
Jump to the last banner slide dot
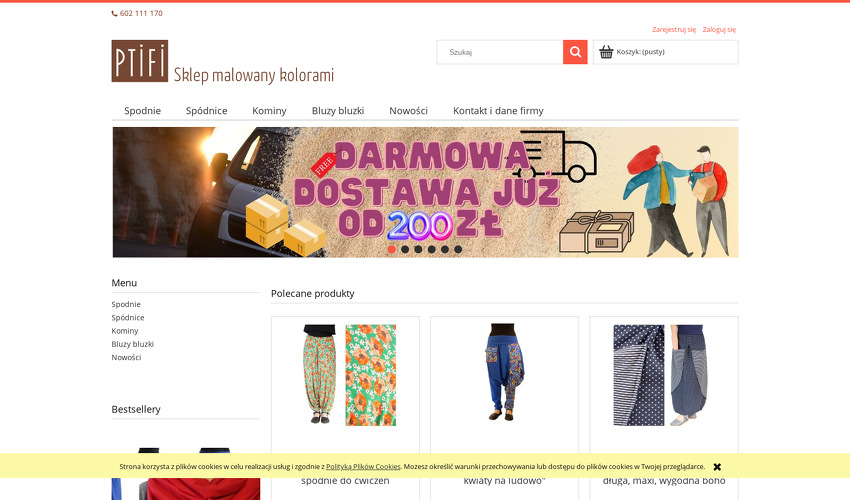tap(458, 249)
